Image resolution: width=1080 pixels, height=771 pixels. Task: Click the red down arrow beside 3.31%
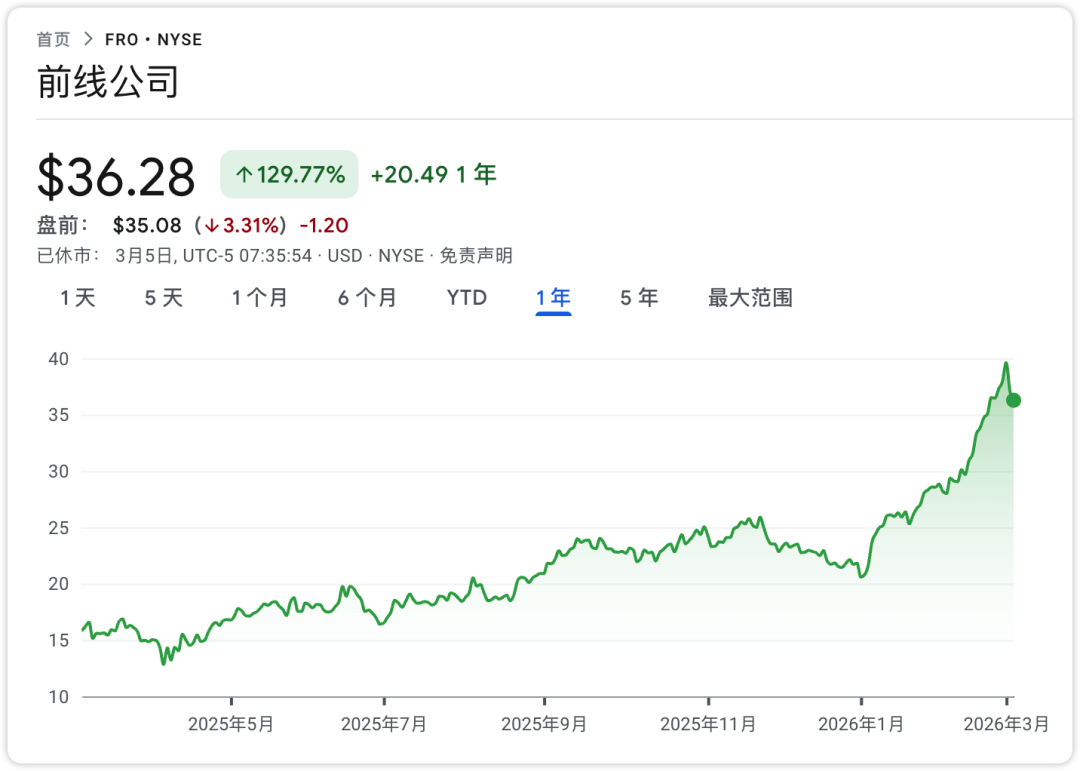click(212, 226)
